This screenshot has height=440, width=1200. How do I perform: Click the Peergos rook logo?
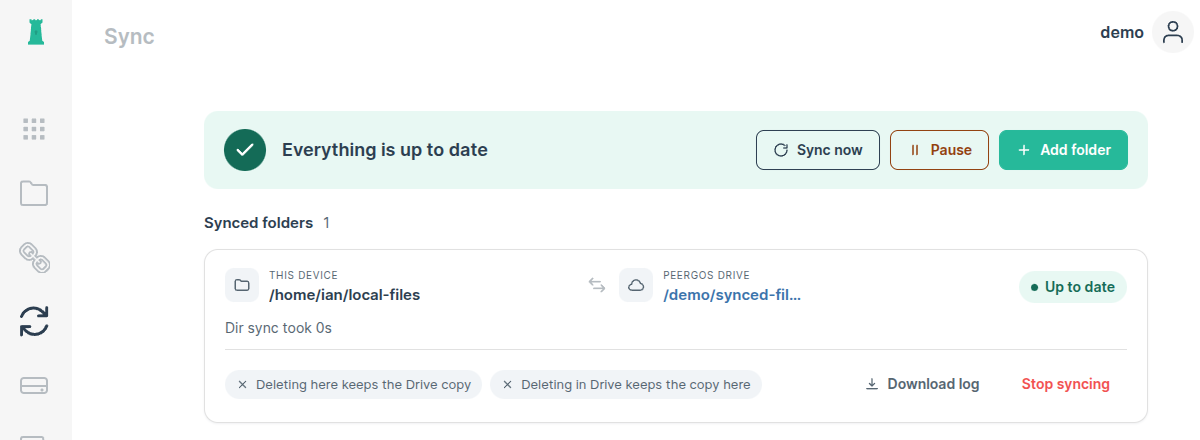(x=36, y=33)
